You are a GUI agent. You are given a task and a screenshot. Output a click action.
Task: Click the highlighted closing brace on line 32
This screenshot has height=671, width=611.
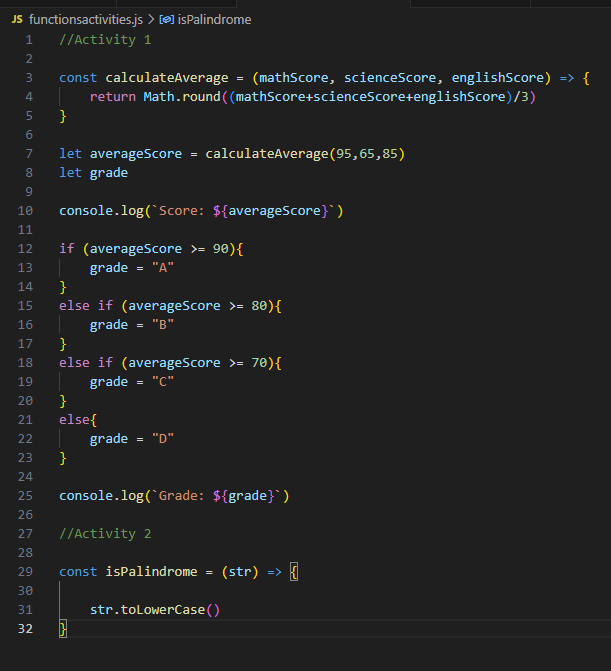[x=63, y=628]
